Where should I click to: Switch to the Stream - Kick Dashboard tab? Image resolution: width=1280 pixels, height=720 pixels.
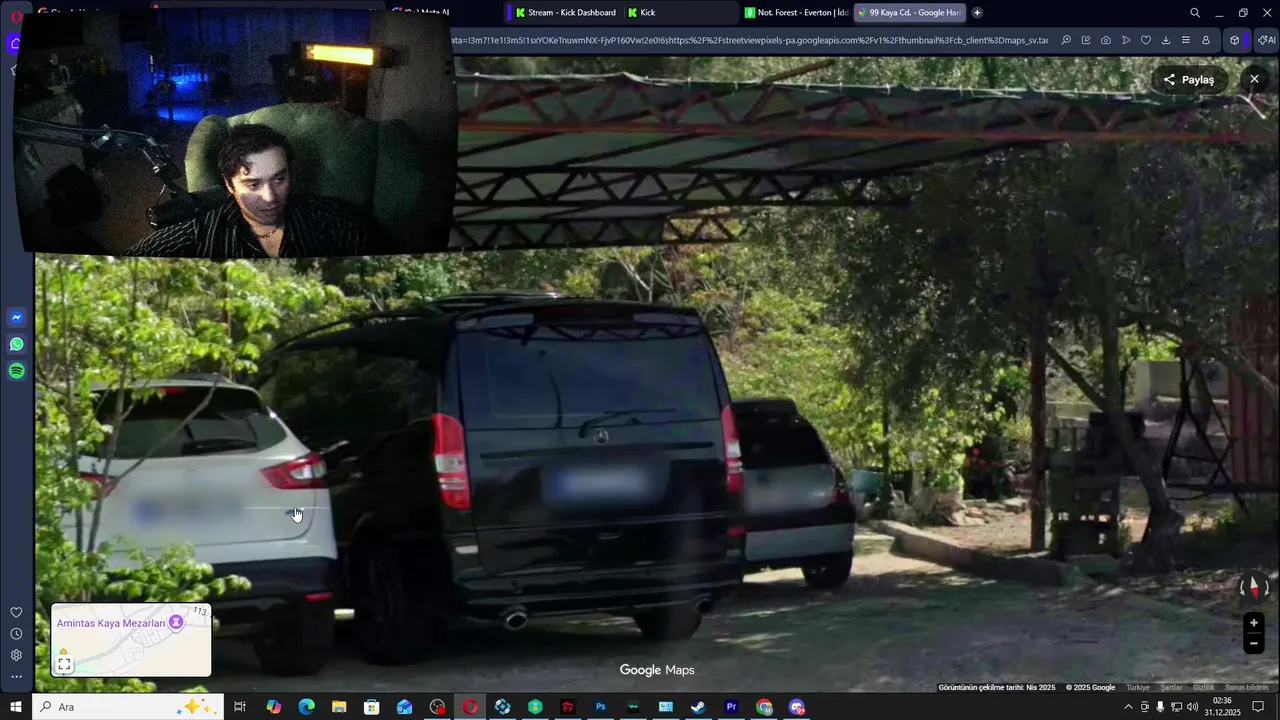(564, 13)
